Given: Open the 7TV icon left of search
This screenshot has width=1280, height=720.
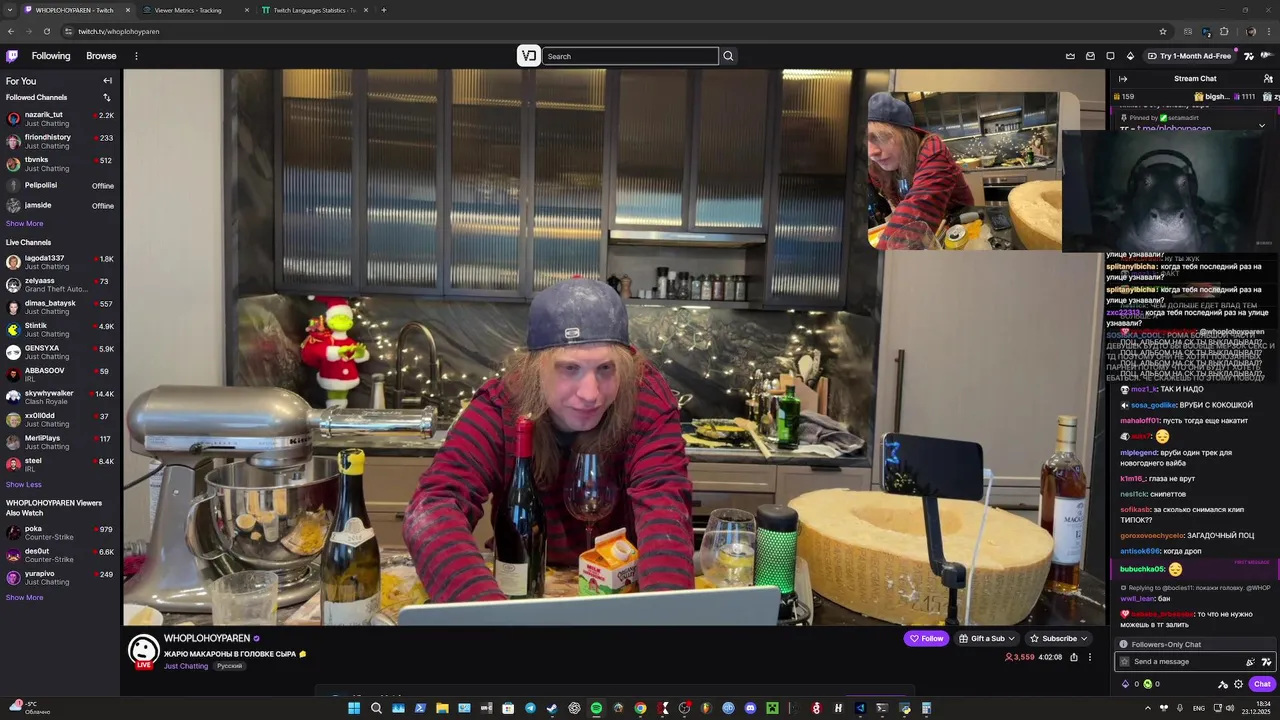Looking at the screenshot, I should [529, 56].
